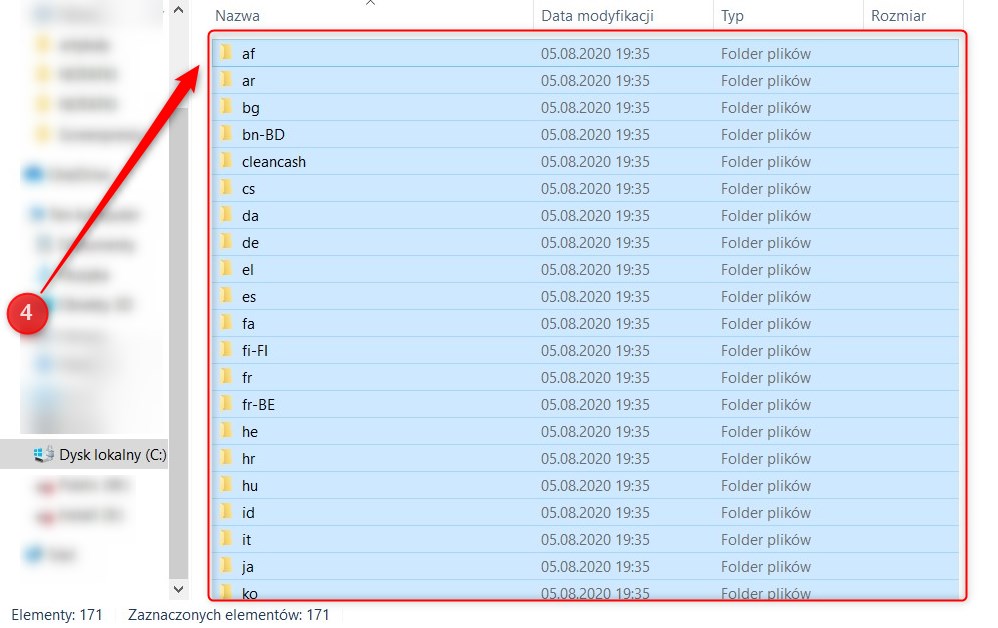998x628 pixels.
Task: Click the folder icon next to af
Action: (226, 53)
